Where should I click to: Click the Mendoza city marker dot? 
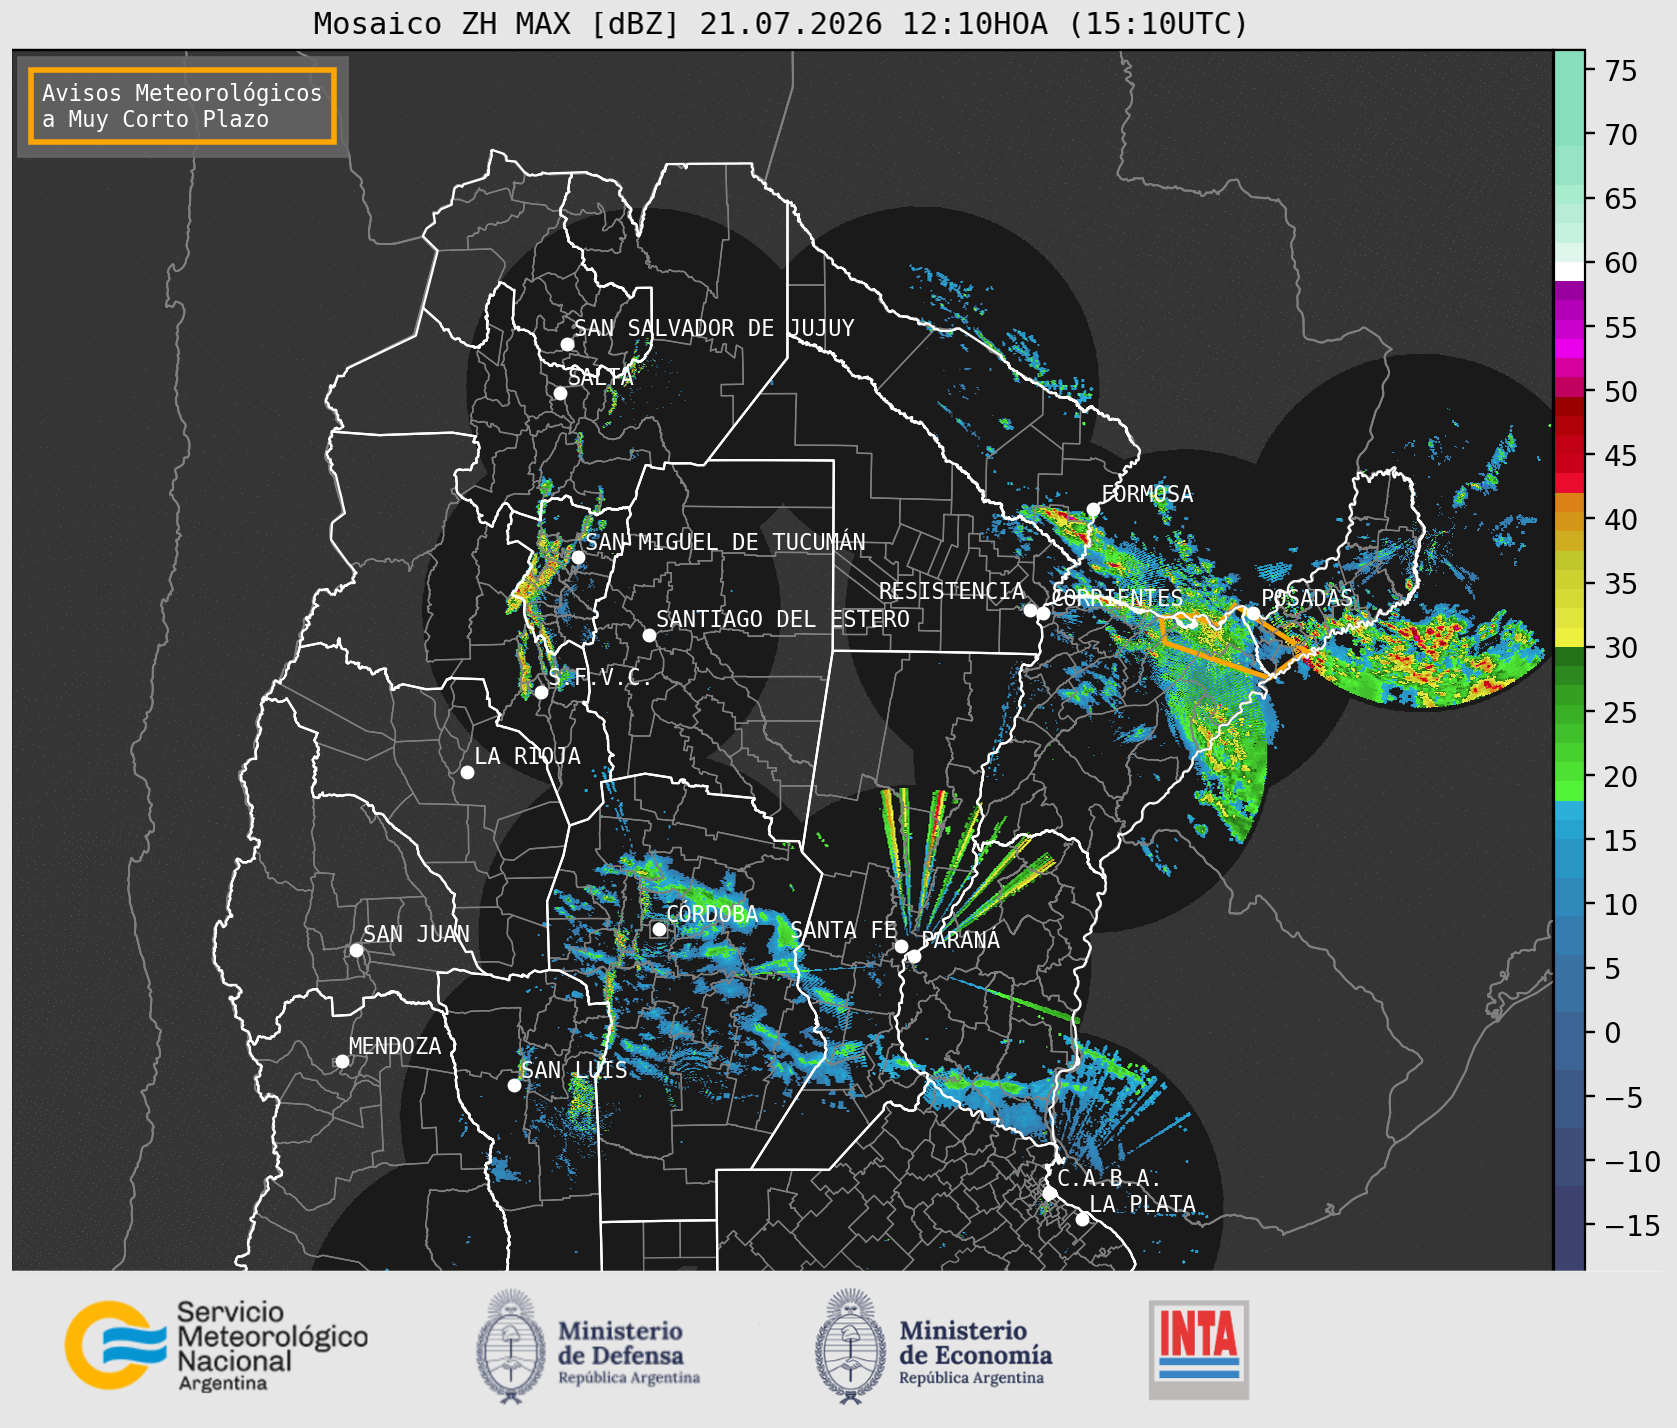pyautogui.click(x=342, y=1061)
